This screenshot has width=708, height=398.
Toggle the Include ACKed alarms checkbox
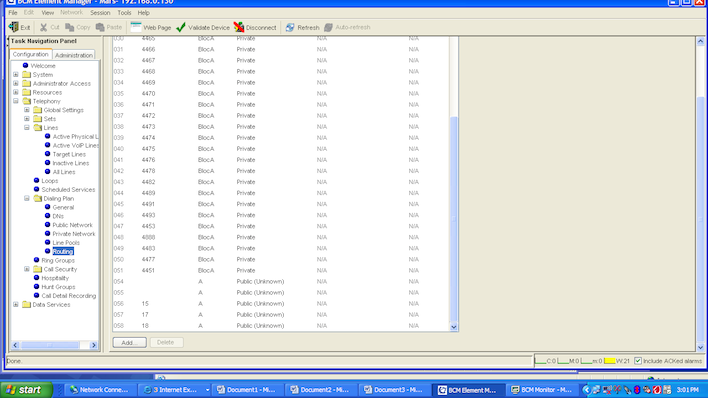point(638,361)
